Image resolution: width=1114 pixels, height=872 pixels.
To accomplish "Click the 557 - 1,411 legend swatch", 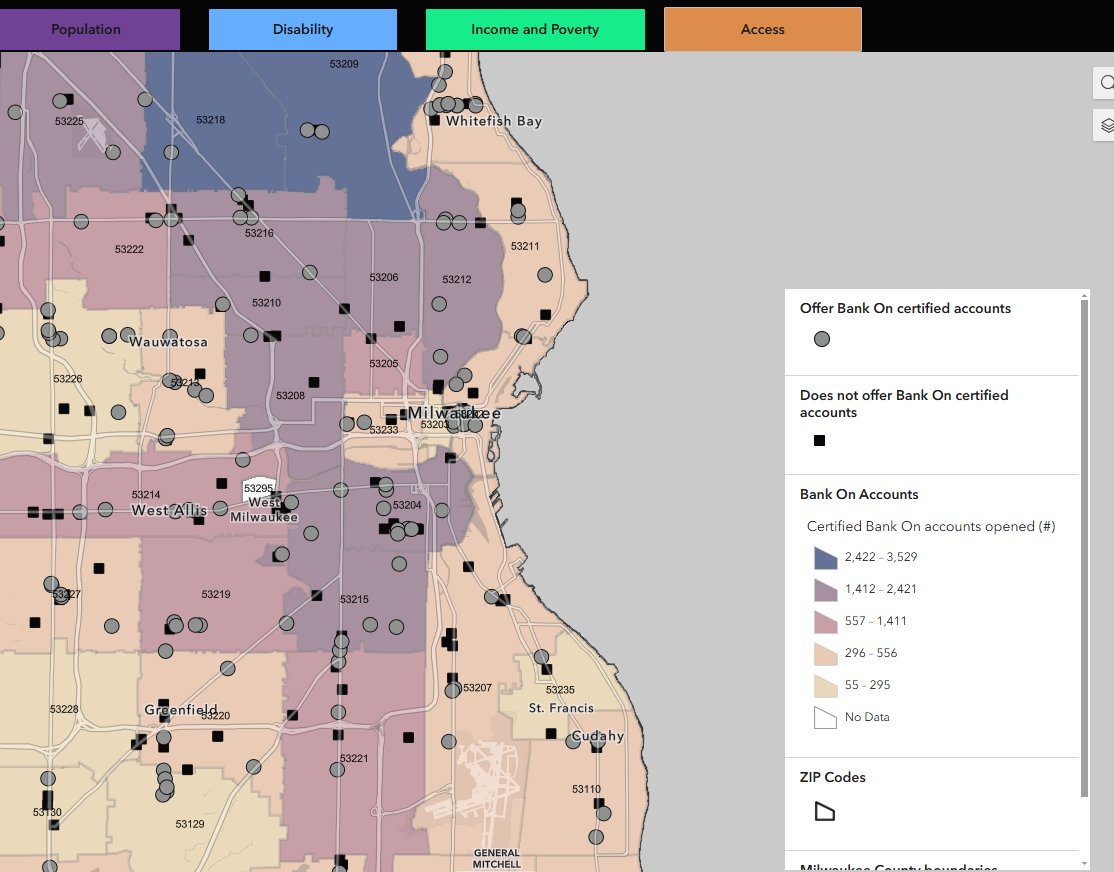I will coord(825,621).
